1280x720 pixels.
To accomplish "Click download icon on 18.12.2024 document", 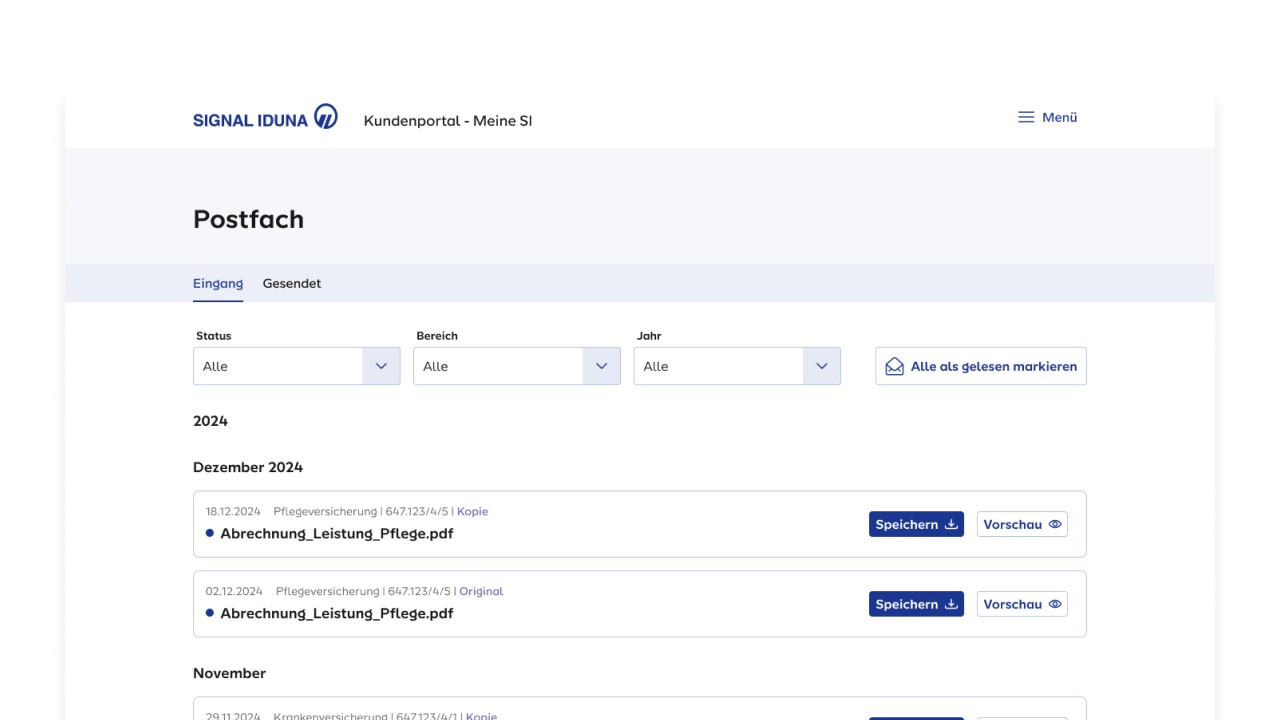I will tap(951, 525).
